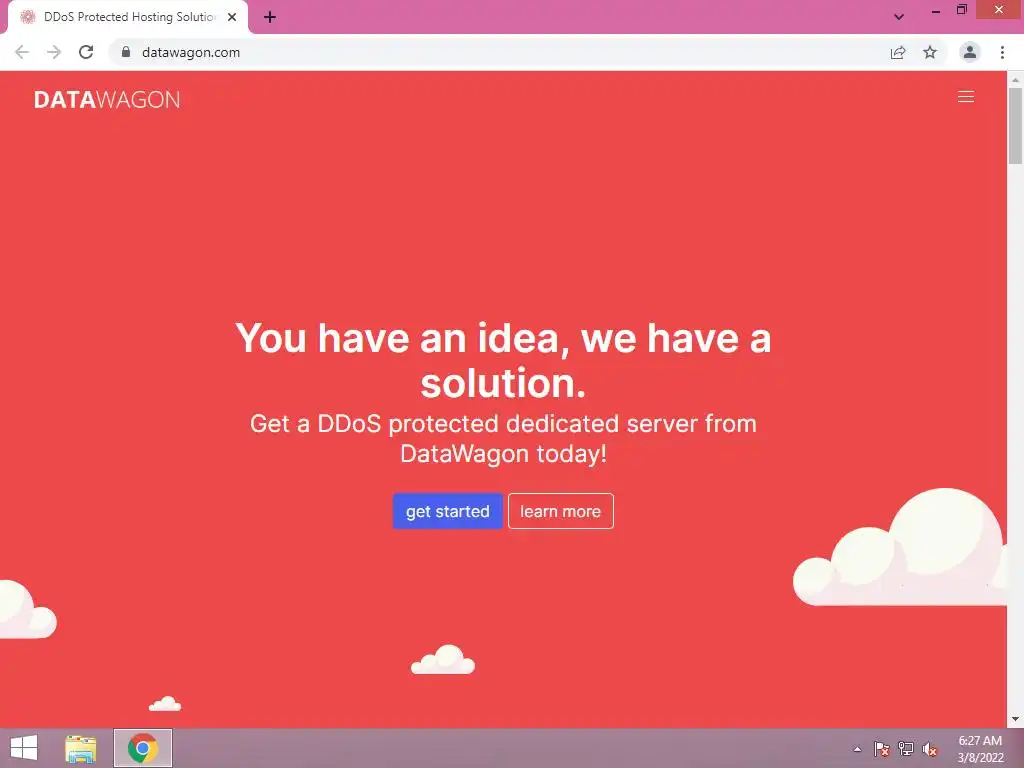Share this page via the share icon

[x=898, y=52]
